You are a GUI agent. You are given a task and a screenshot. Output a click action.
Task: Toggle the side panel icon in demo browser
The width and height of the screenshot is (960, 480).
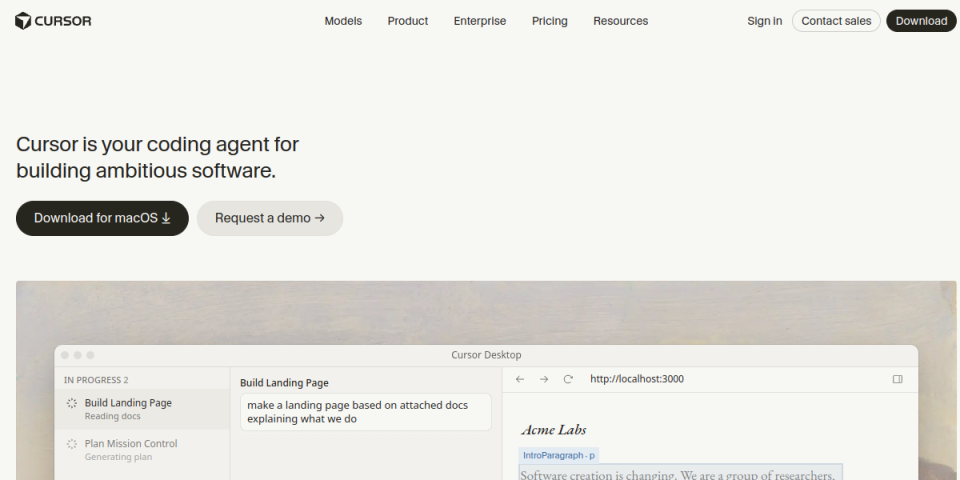898,379
